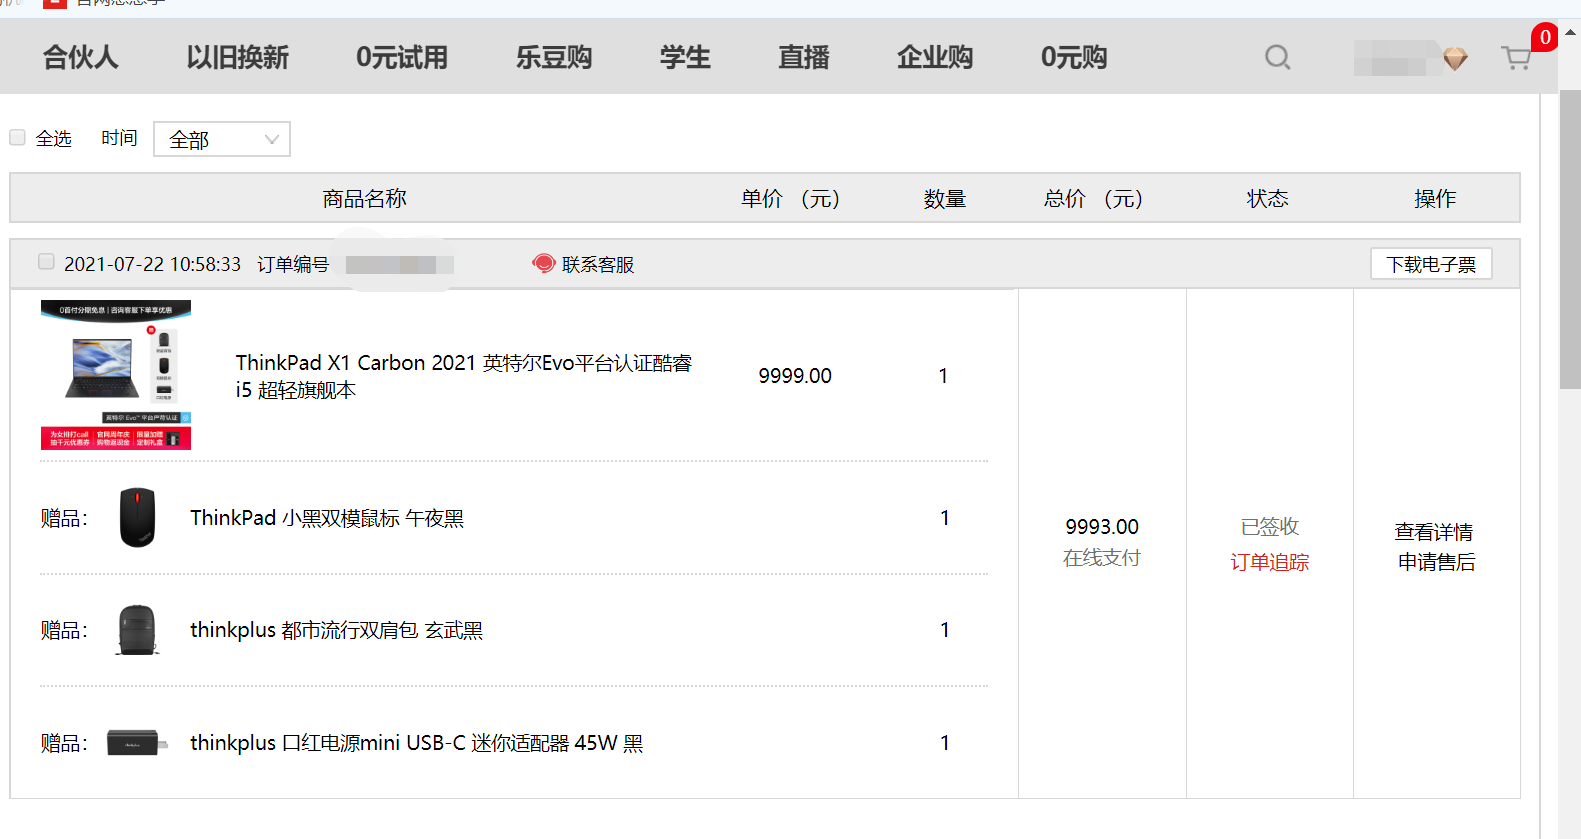Click the diamond membership icon

coord(1455,59)
